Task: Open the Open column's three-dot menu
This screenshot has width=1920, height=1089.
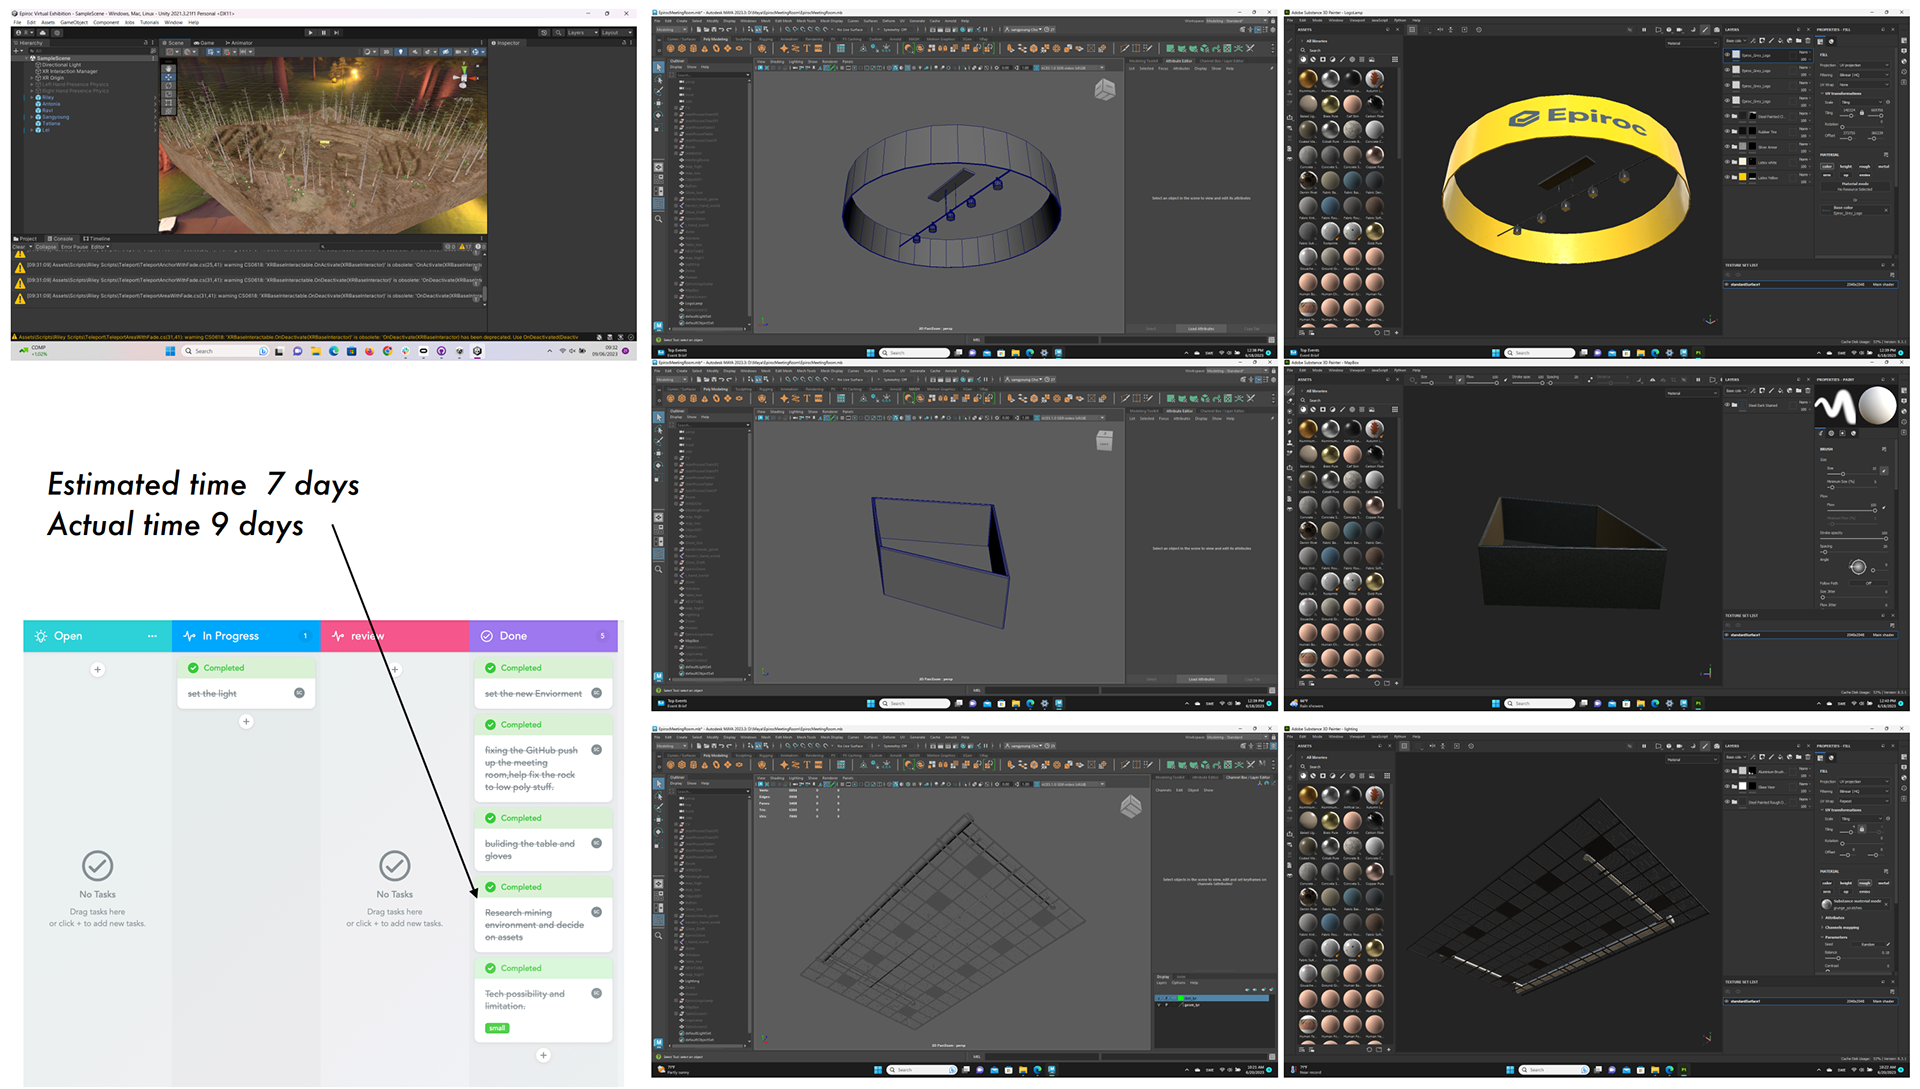Action: tap(152, 636)
